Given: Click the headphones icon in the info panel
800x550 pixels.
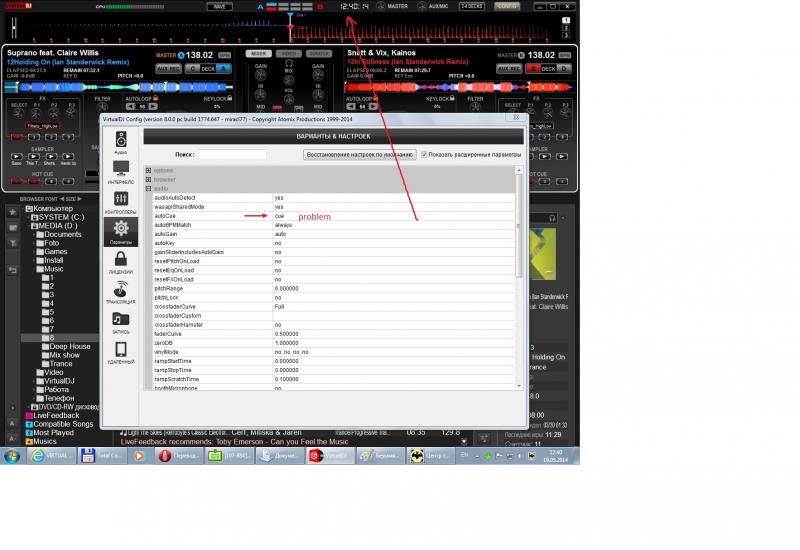Looking at the screenshot, I should (x=552, y=218).
